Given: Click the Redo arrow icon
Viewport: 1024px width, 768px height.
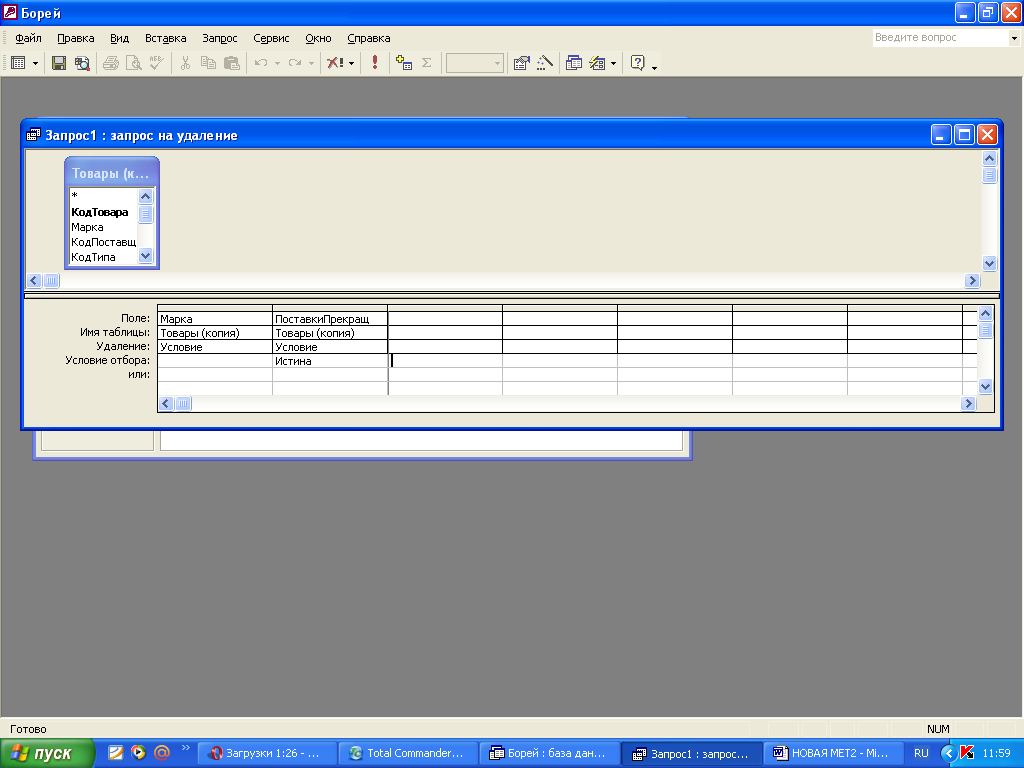Looking at the screenshot, I should tap(295, 63).
